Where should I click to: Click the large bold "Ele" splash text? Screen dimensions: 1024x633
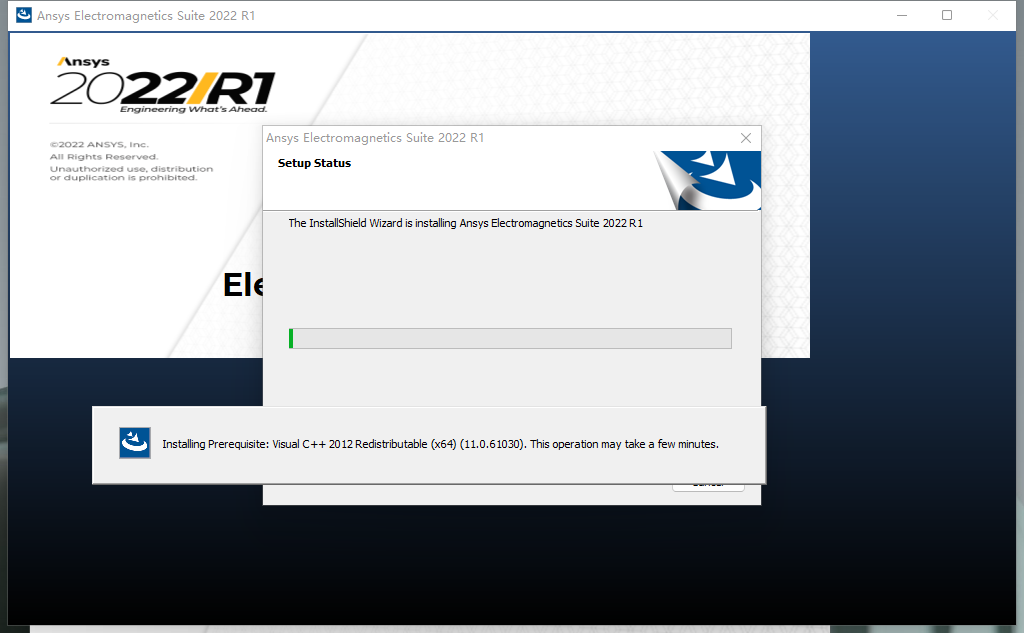coord(242,285)
